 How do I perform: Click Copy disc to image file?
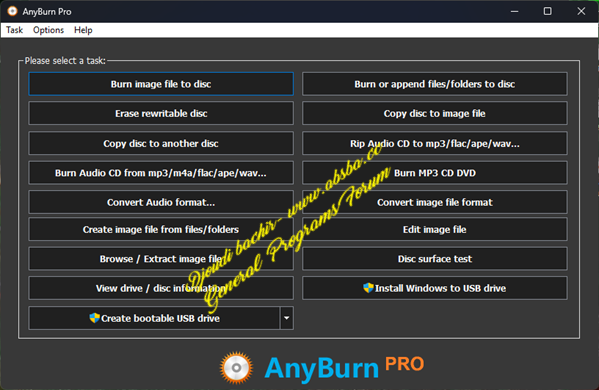click(434, 113)
